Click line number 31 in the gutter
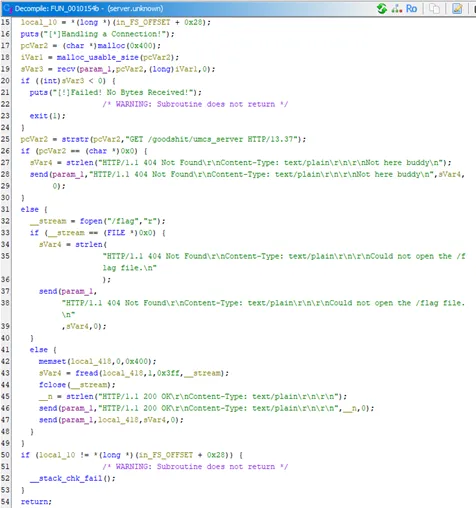The image size is (476, 508). [x=5, y=209]
